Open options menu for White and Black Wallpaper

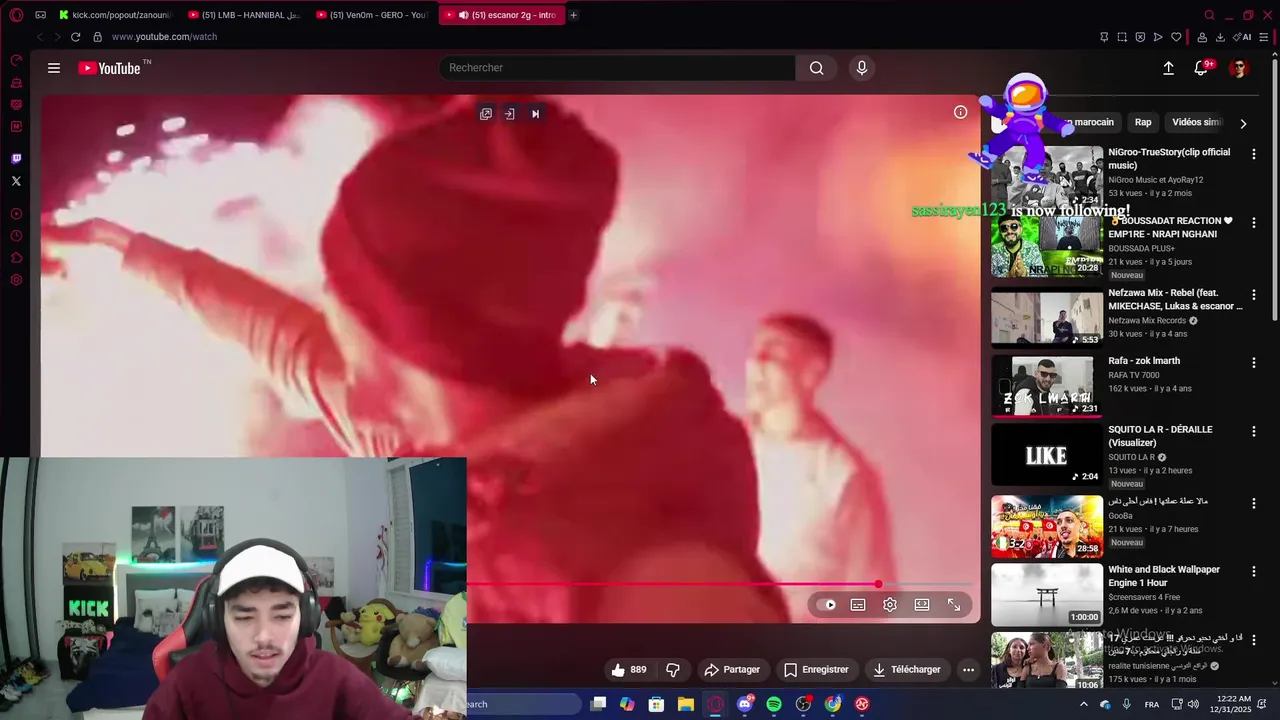1253,571
